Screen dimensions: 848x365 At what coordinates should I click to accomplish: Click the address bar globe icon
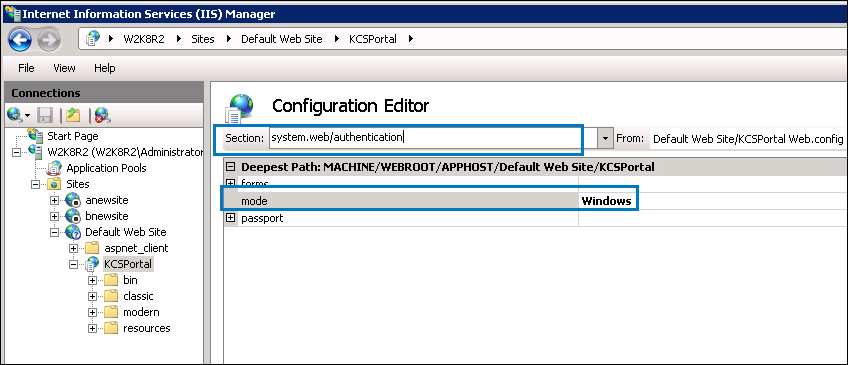93,38
